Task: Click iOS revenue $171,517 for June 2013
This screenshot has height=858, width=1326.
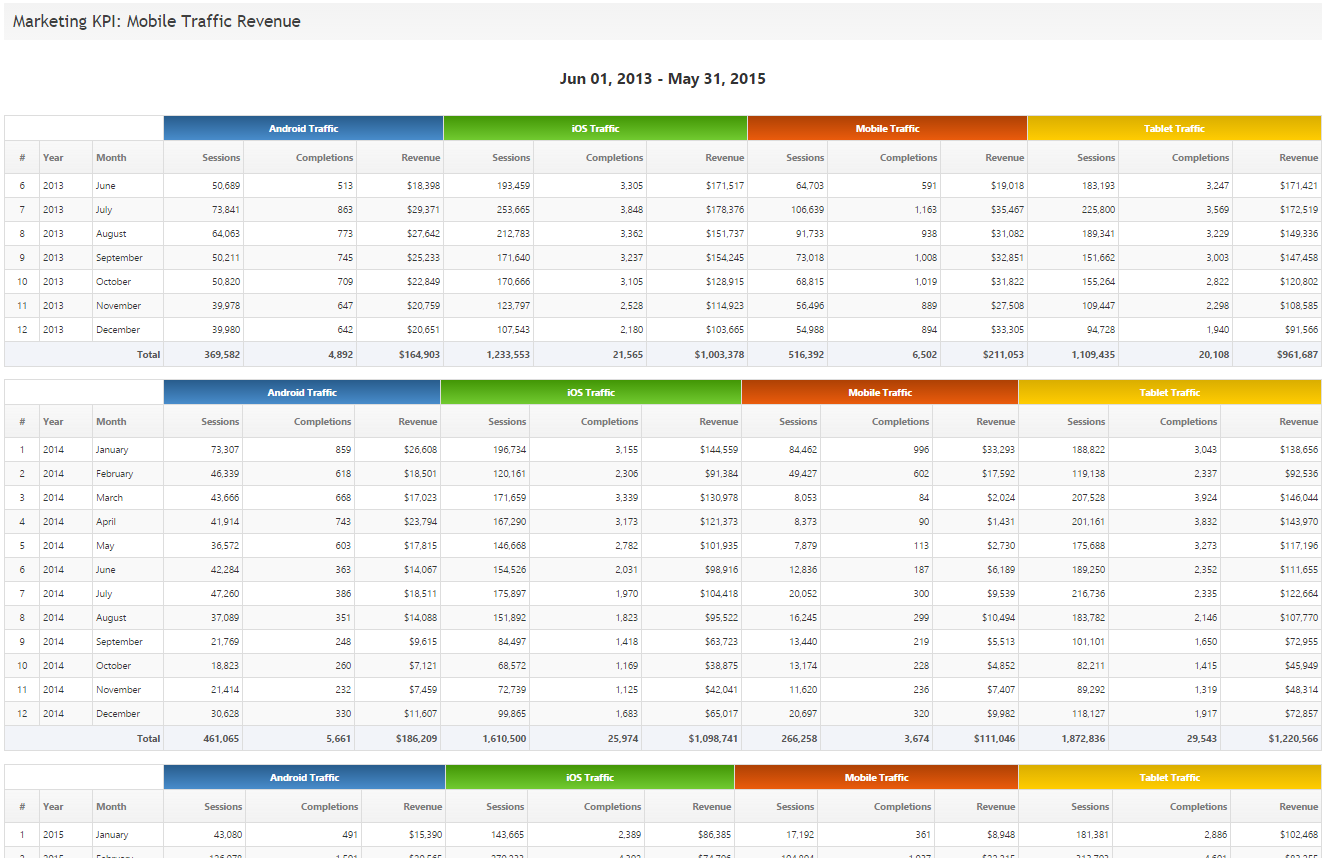Action: click(717, 186)
